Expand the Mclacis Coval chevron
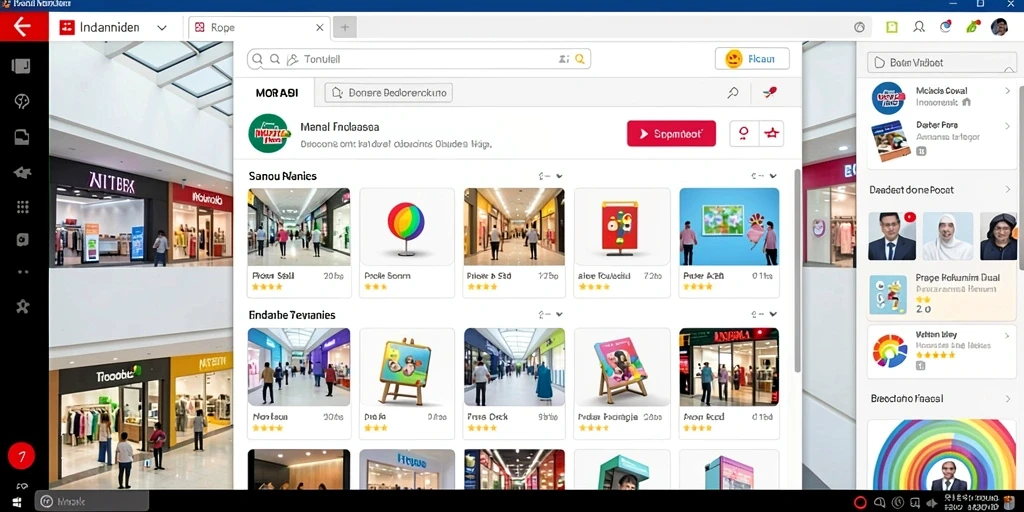This screenshot has height=512, width=1024. [x=1007, y=91]
